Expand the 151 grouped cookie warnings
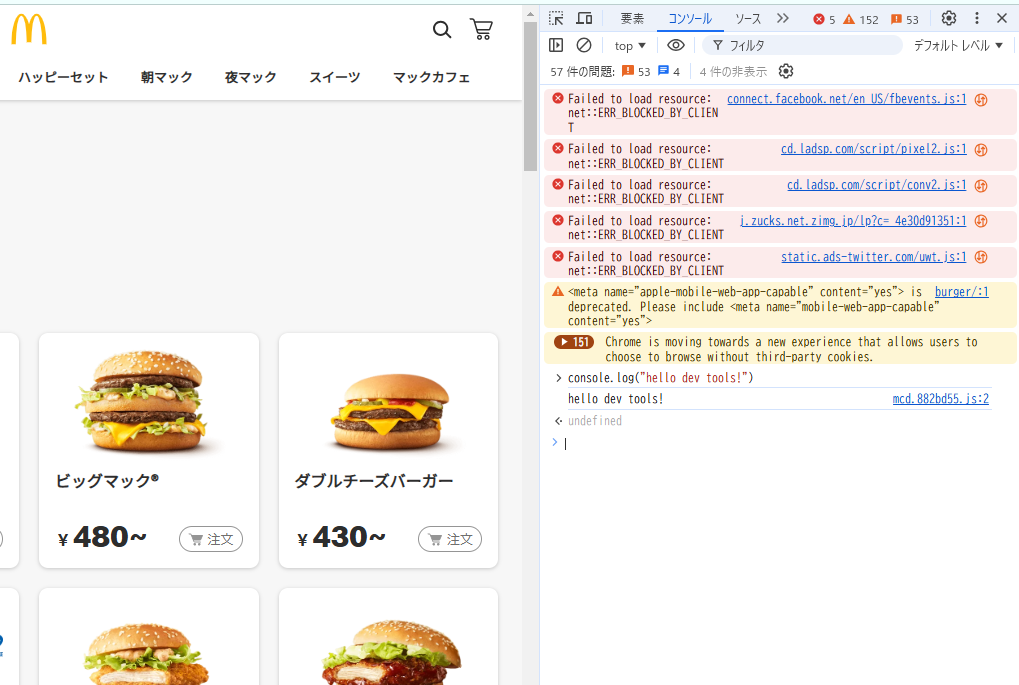The image size is (1019, 685). click(574, 342)
